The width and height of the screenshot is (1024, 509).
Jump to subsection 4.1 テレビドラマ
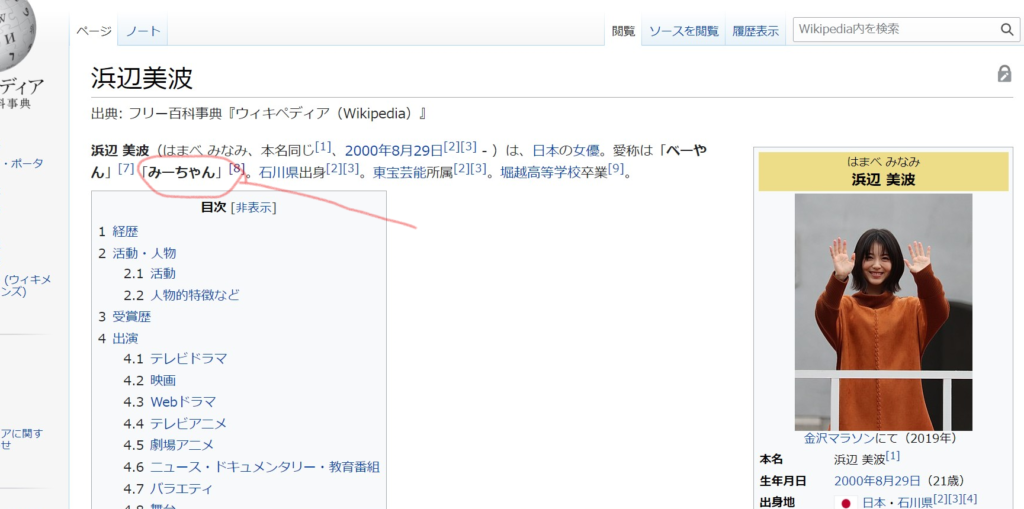[176, 359]
